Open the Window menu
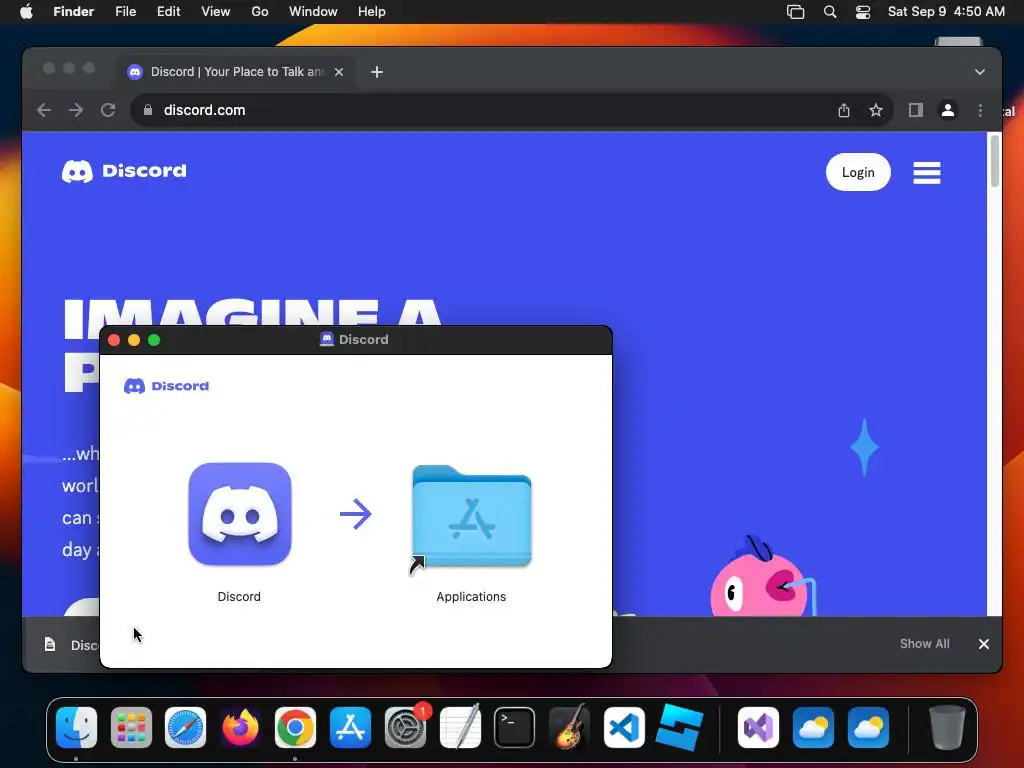Screen dimensions: 1024x768 (x=313, y=12)
